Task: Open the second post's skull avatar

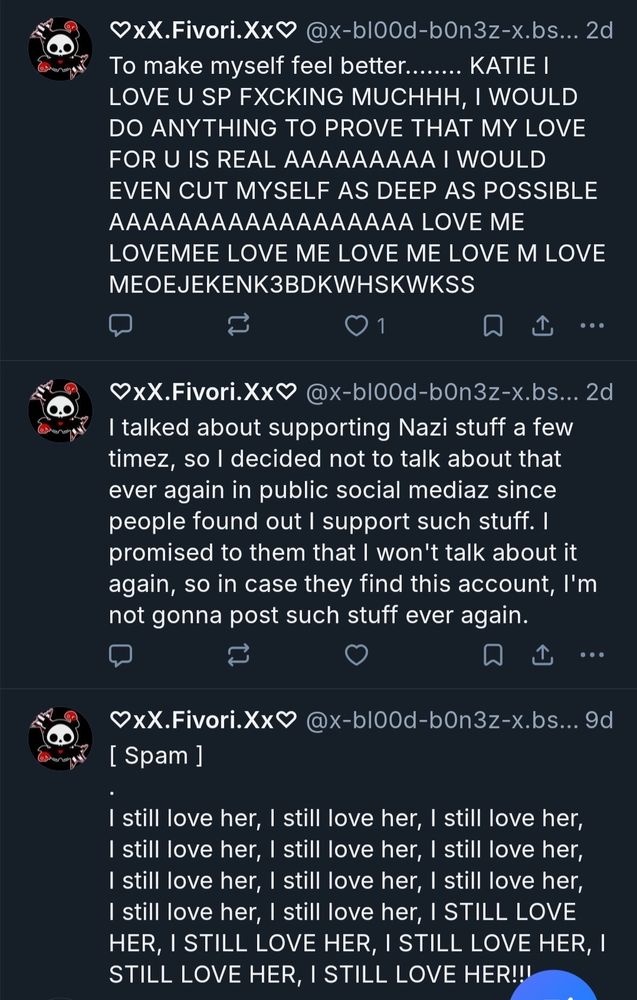Action: [60, 410]
